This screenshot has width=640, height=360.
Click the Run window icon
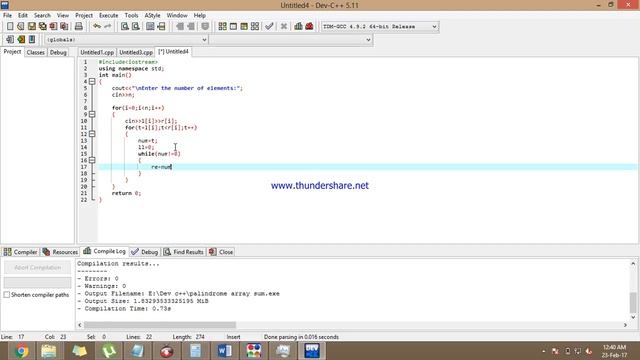(x=233, y=27)
